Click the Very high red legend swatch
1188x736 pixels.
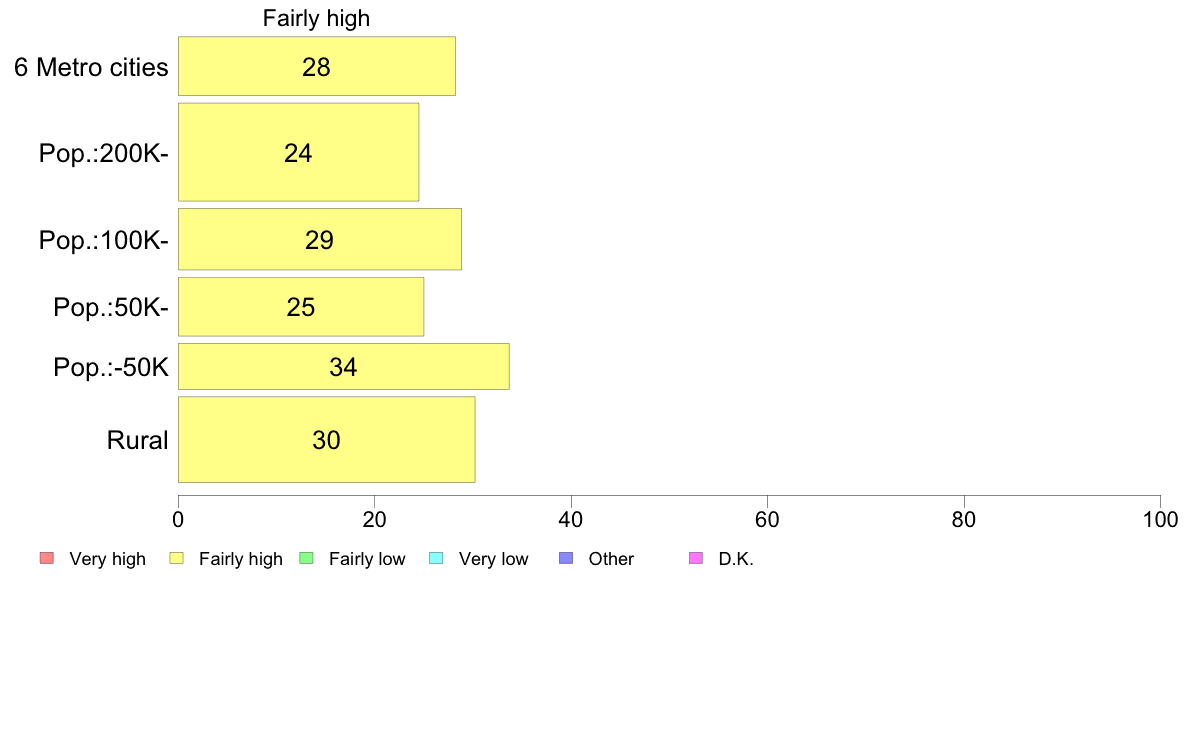pos(47,559)
